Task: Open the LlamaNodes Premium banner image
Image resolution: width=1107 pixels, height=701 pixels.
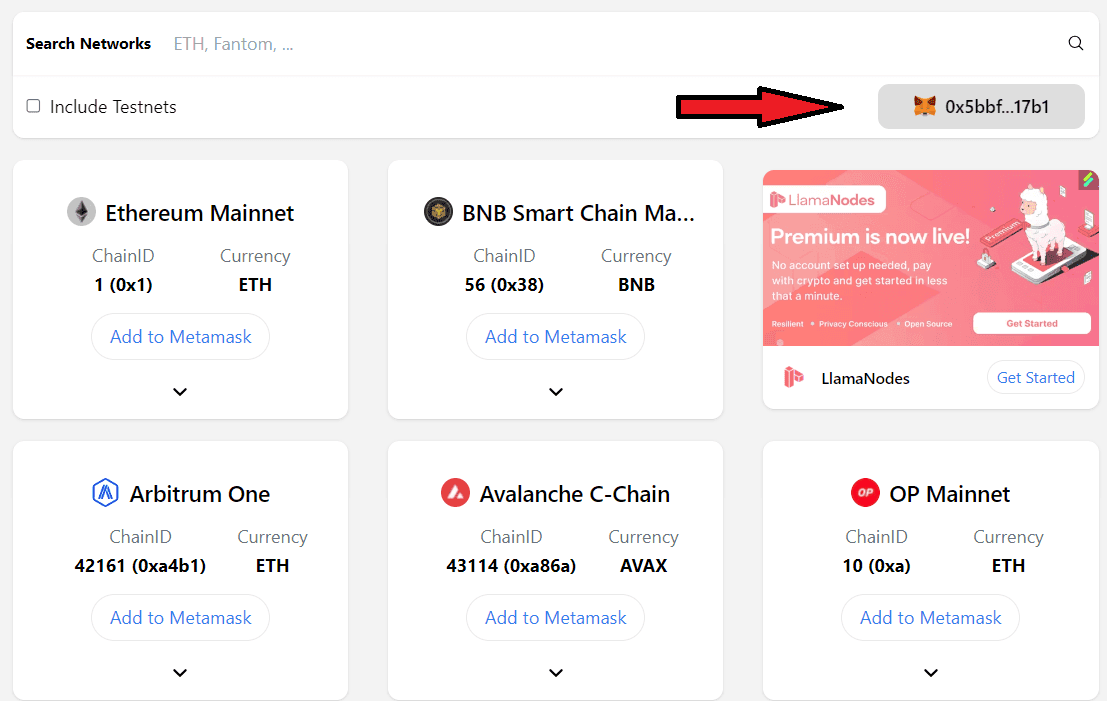Action: pyautogui.click(x=930, y=257)
